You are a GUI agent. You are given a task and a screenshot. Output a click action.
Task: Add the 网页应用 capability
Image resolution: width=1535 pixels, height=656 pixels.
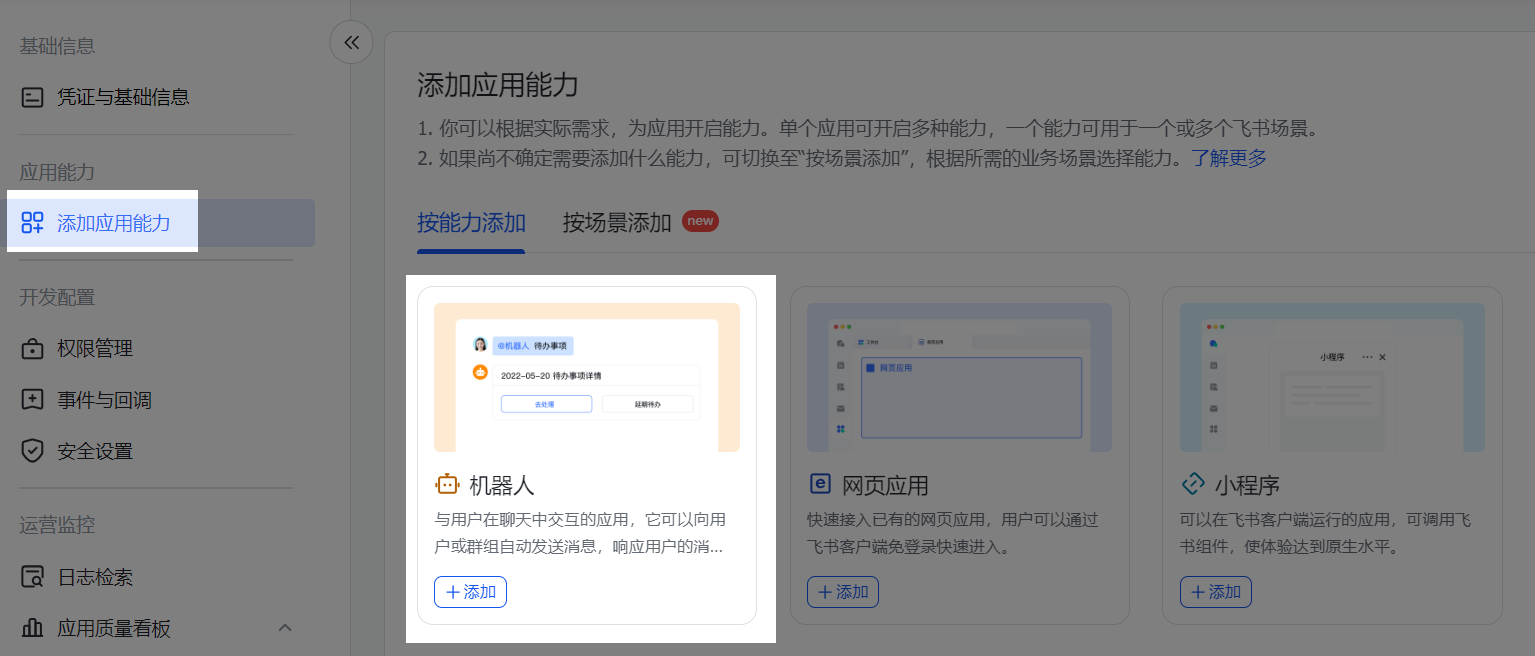843,592
